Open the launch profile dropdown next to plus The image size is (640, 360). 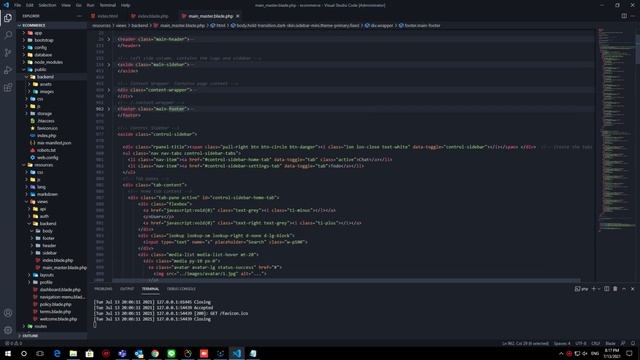(599, 289)
